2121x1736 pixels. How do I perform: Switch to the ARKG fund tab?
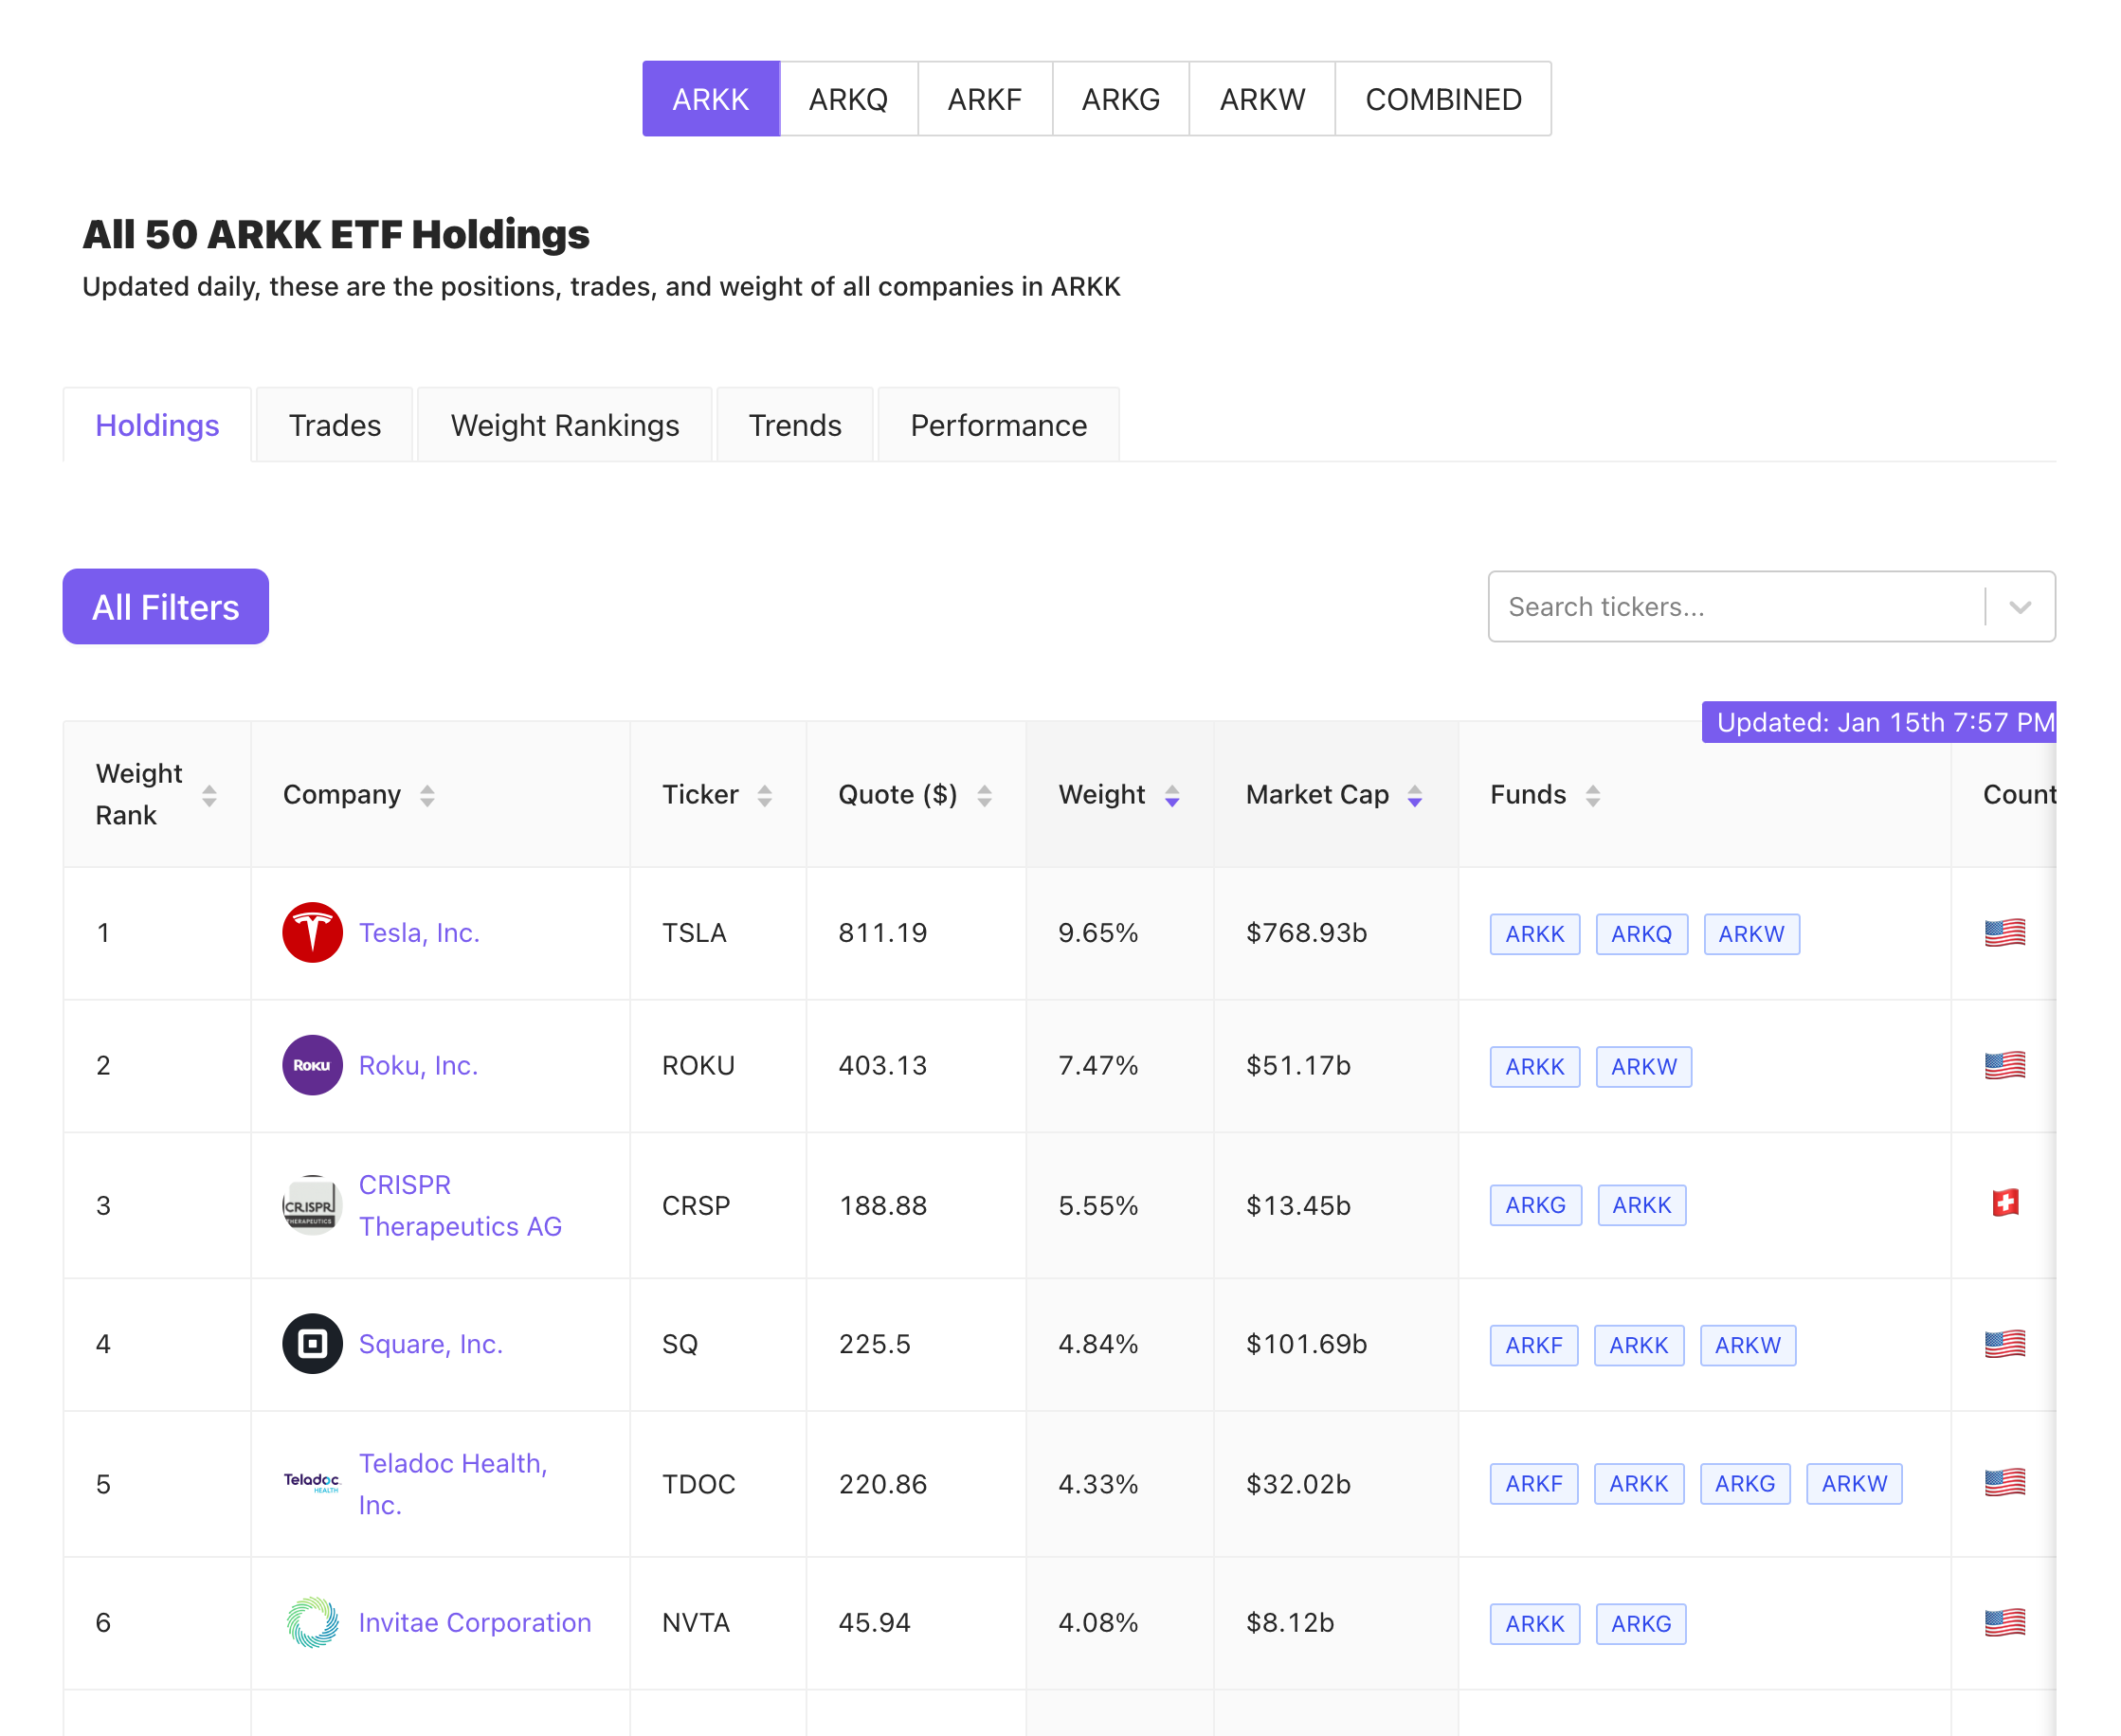click(1120, 99)
